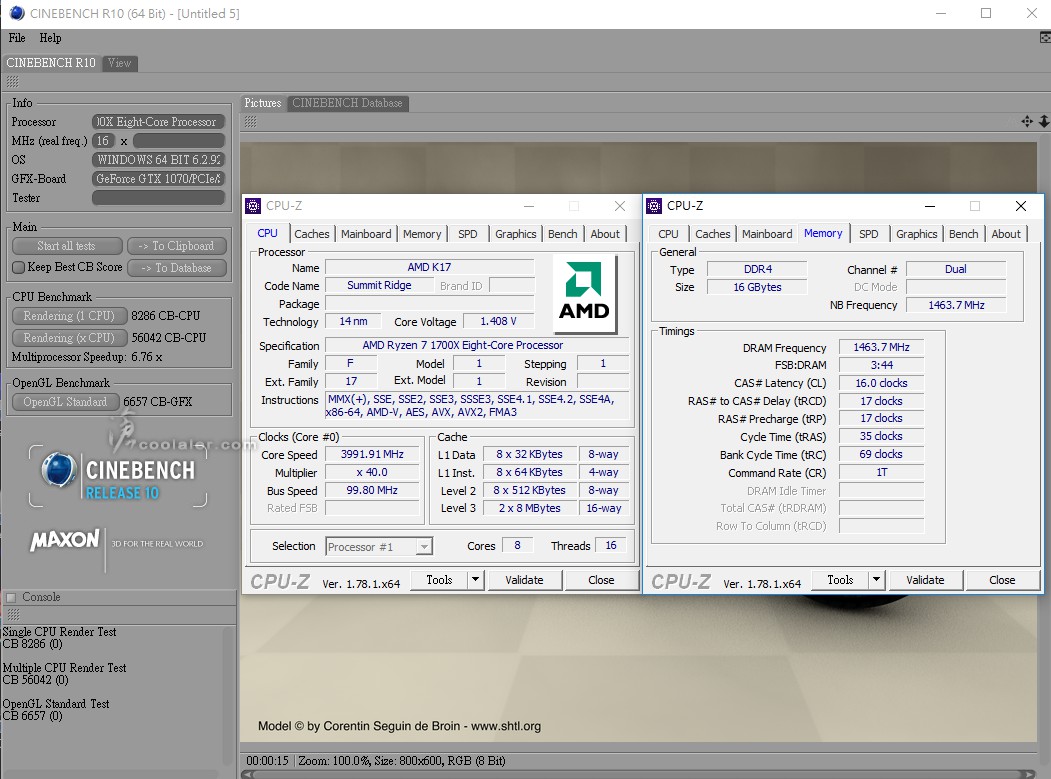
Task: Click the horizontal scrollbar under the picture view
Action: (x=638, y=774)
